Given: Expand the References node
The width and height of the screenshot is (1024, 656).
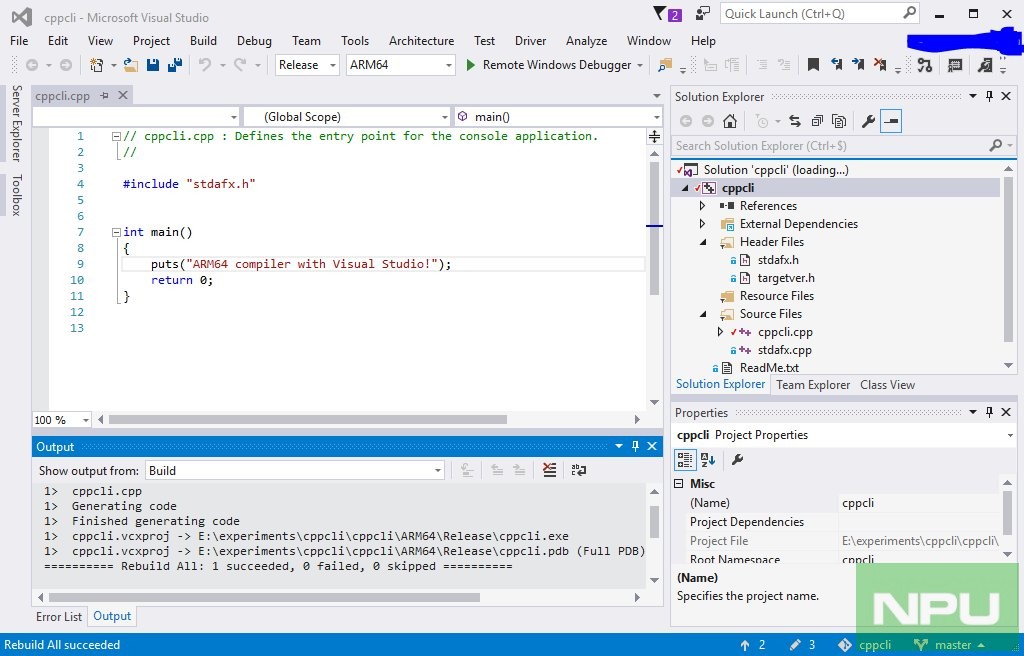Looking at the screenshot, I should point(703,206).
